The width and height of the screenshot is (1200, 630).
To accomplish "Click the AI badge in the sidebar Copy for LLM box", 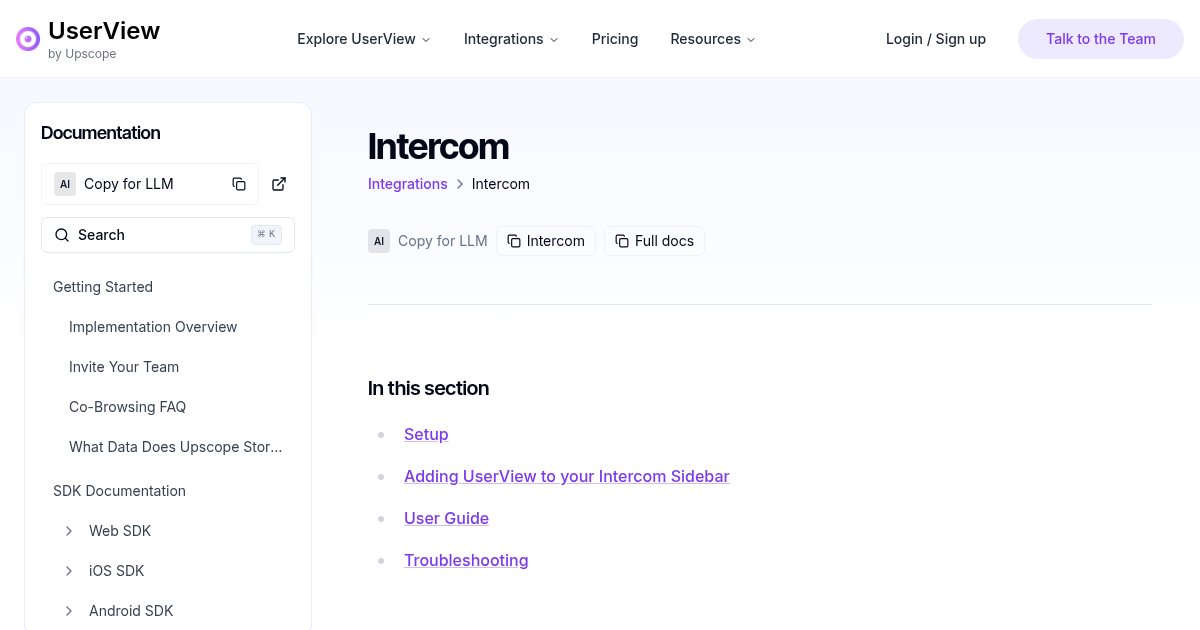I will [65, 184].
